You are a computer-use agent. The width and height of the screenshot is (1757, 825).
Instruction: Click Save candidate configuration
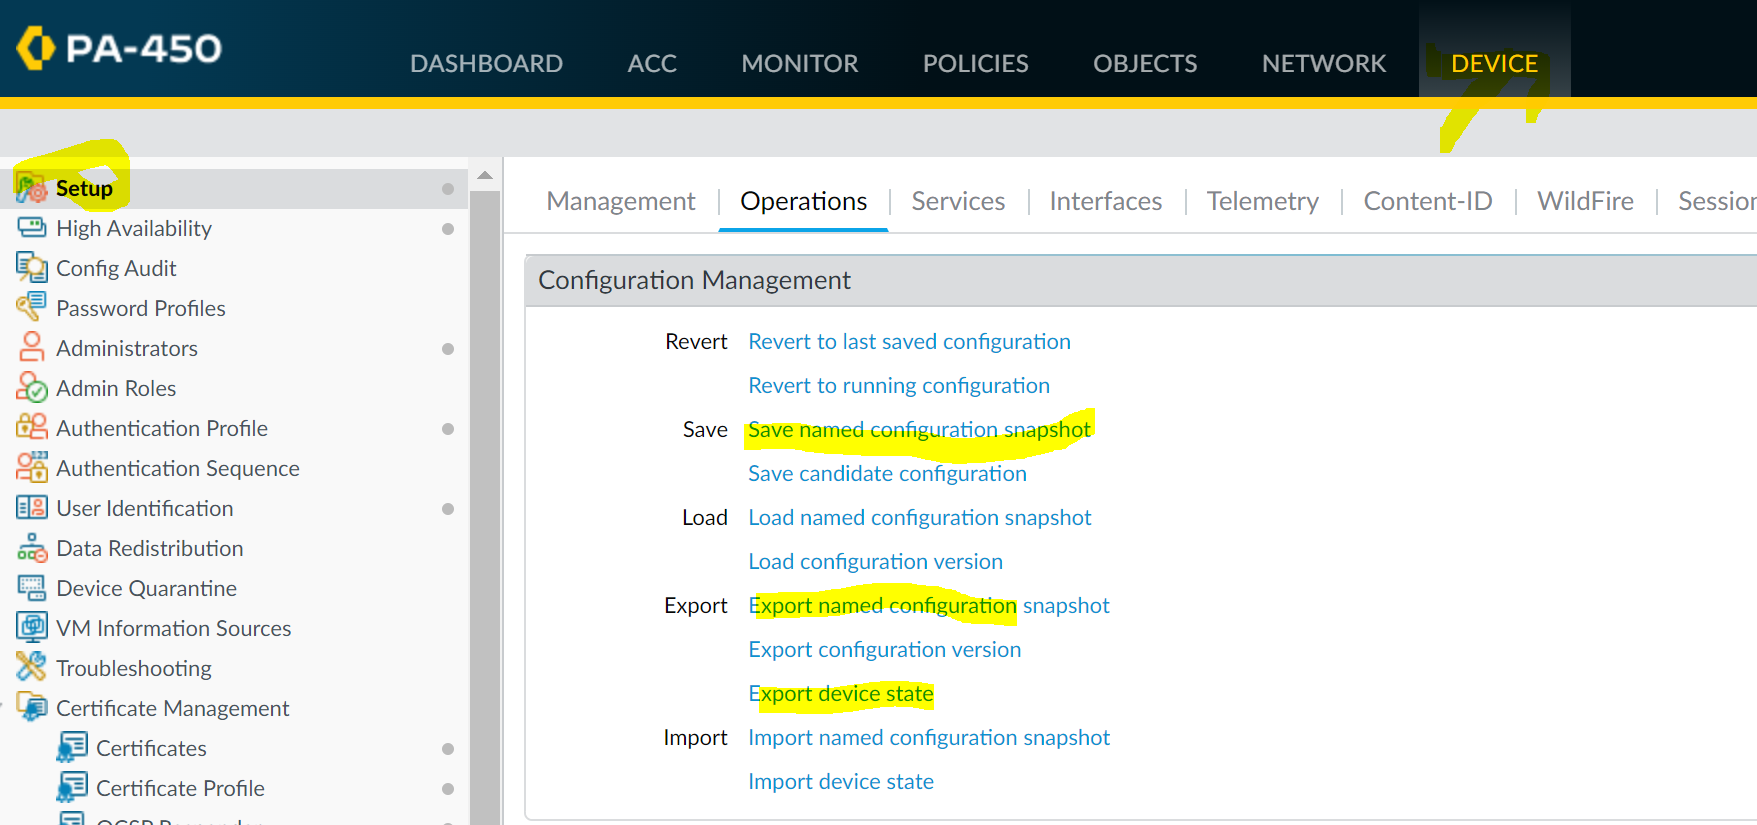pyautogui.click(x=887, y=473)
